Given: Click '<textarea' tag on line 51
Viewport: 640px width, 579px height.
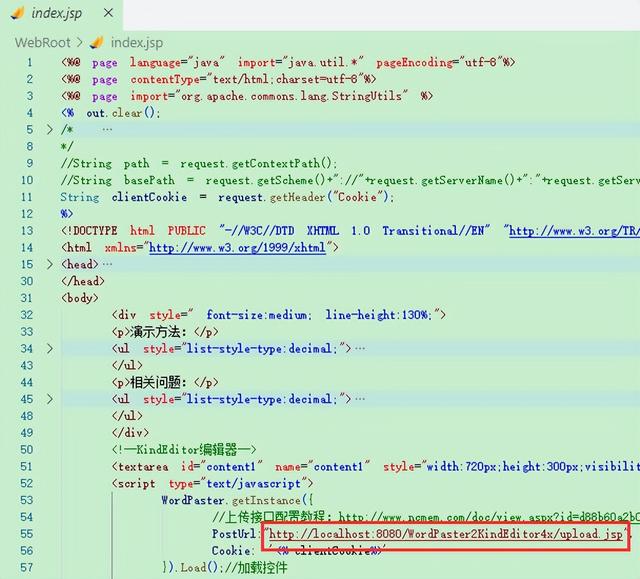Looking at the screenshot, I should coord(140,467).
